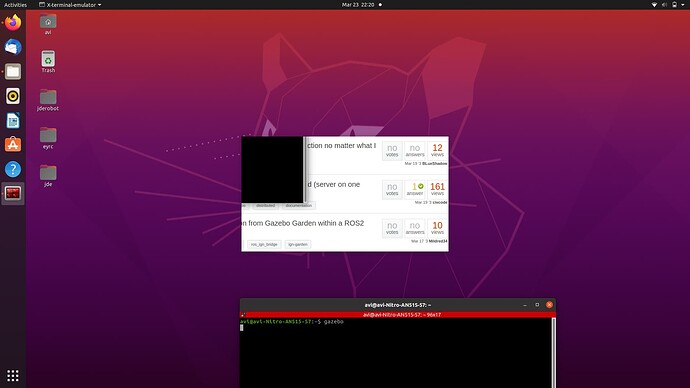690x388 pixels.
Task: Click the 'ign-garden' tag
Action: (x=297, y=244)
